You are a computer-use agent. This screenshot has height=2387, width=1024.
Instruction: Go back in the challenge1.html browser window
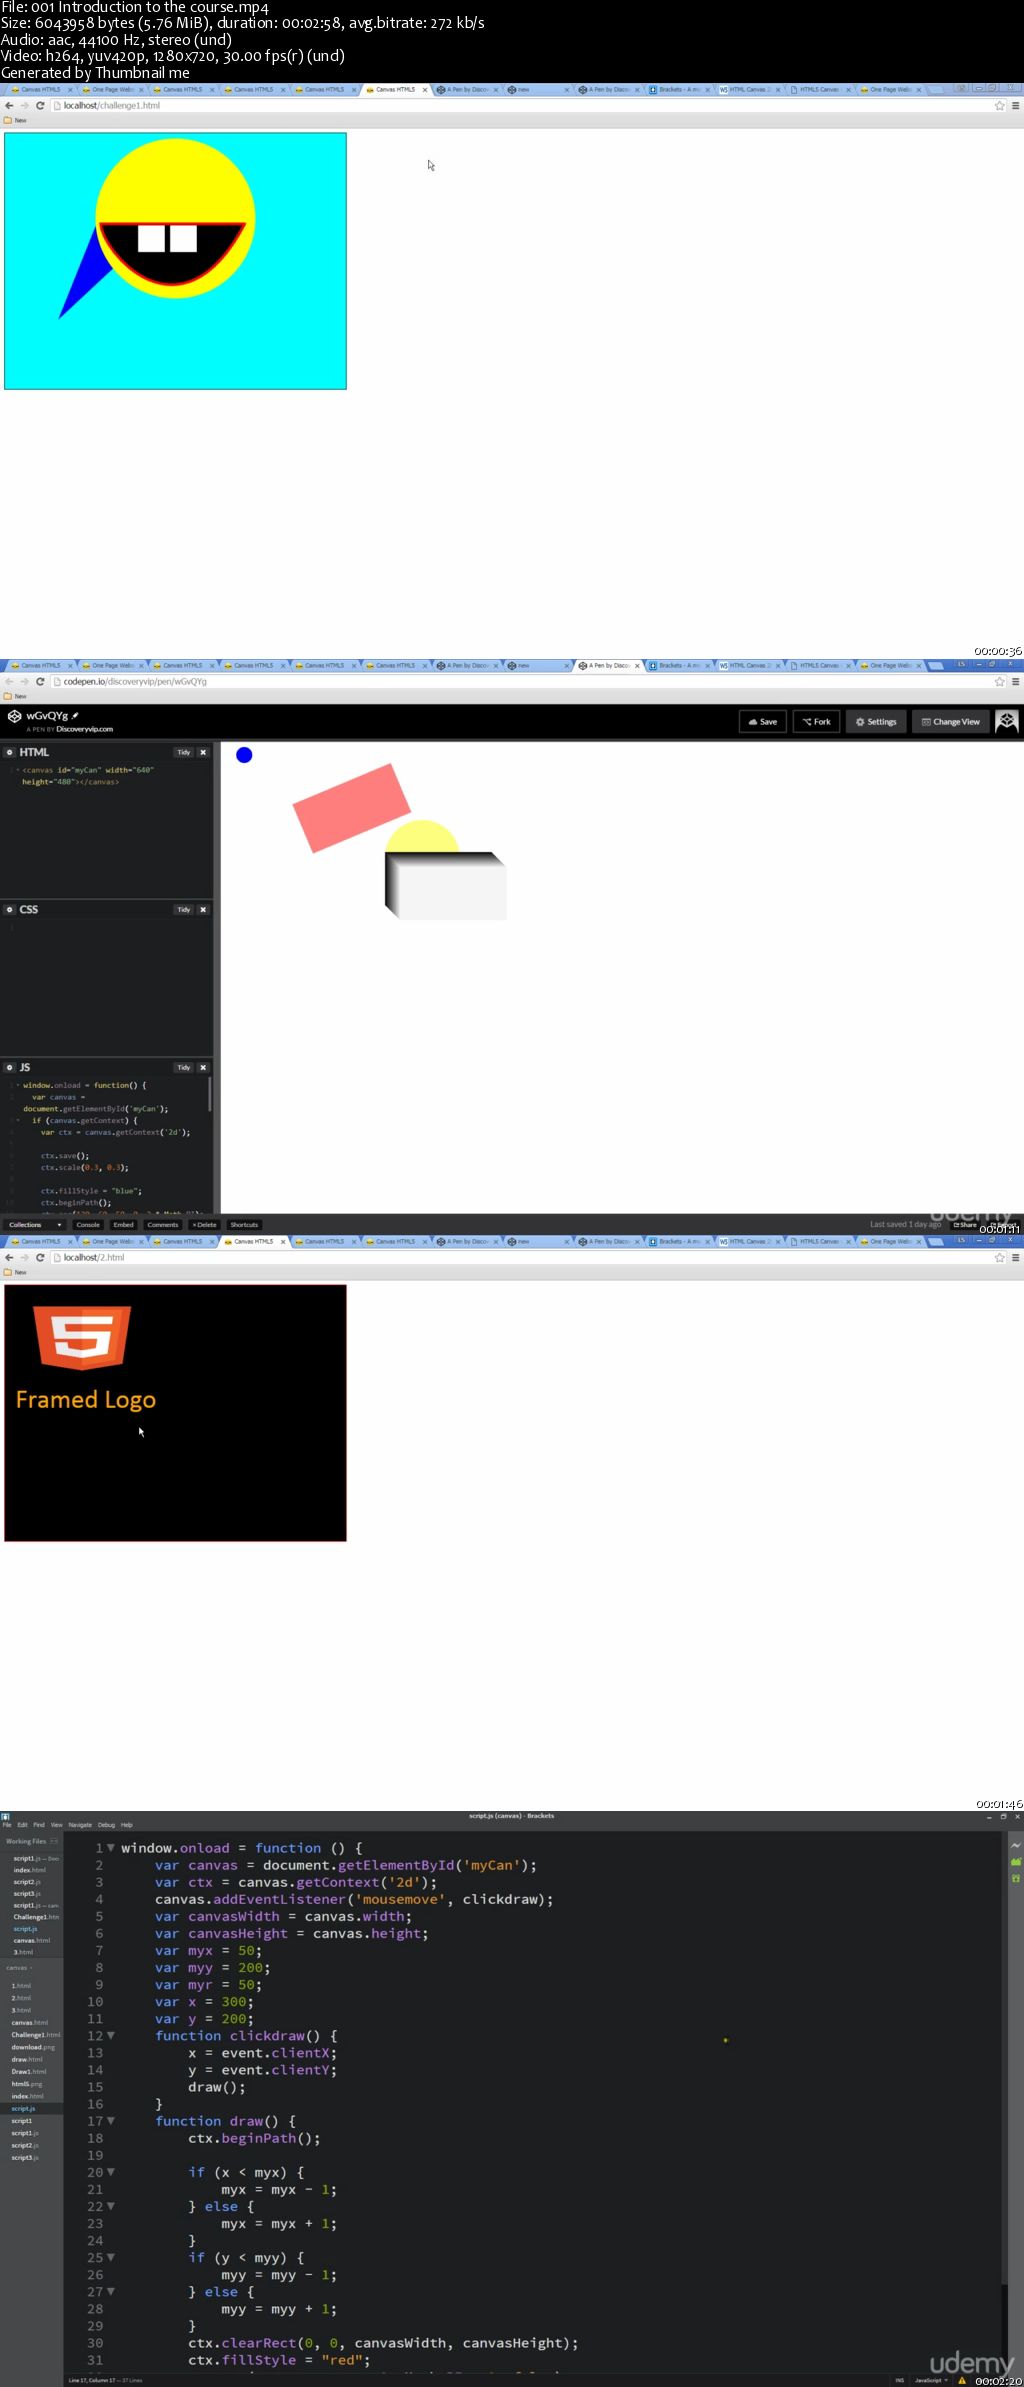[9, 105]
